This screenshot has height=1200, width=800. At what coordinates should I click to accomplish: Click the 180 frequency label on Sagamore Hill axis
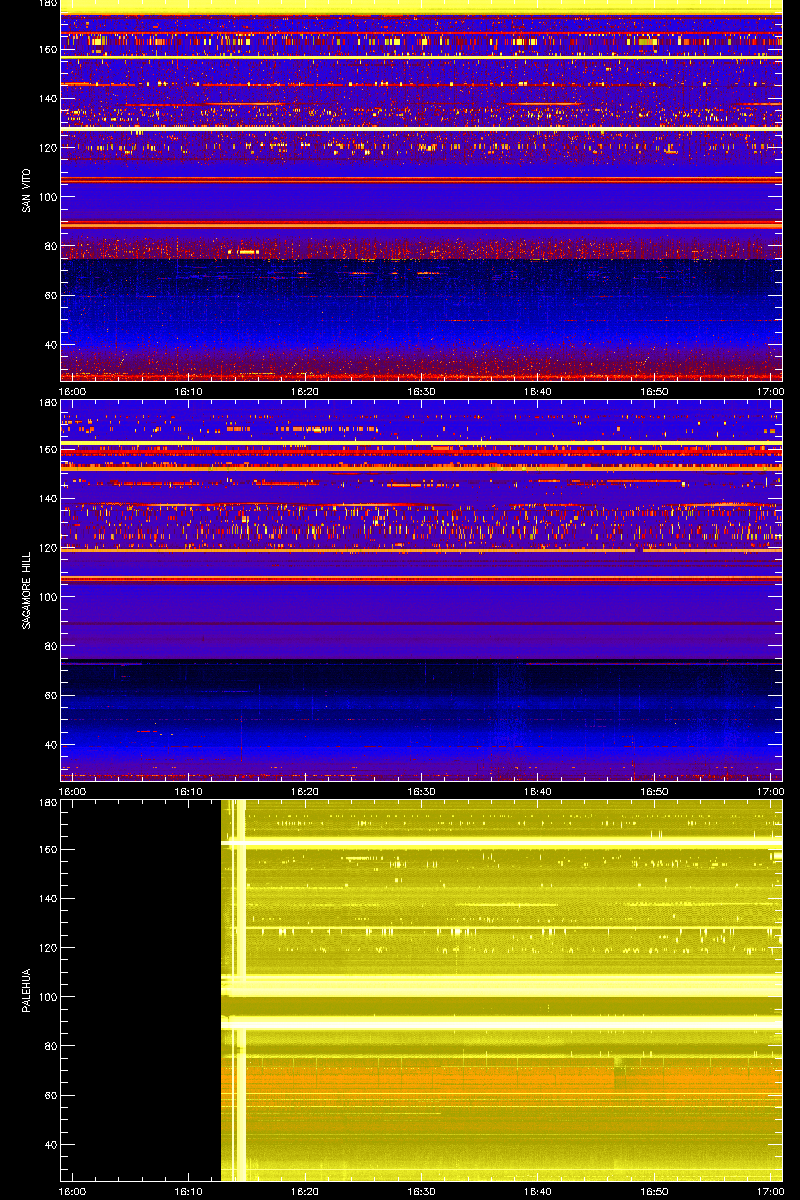pos(47,403)
